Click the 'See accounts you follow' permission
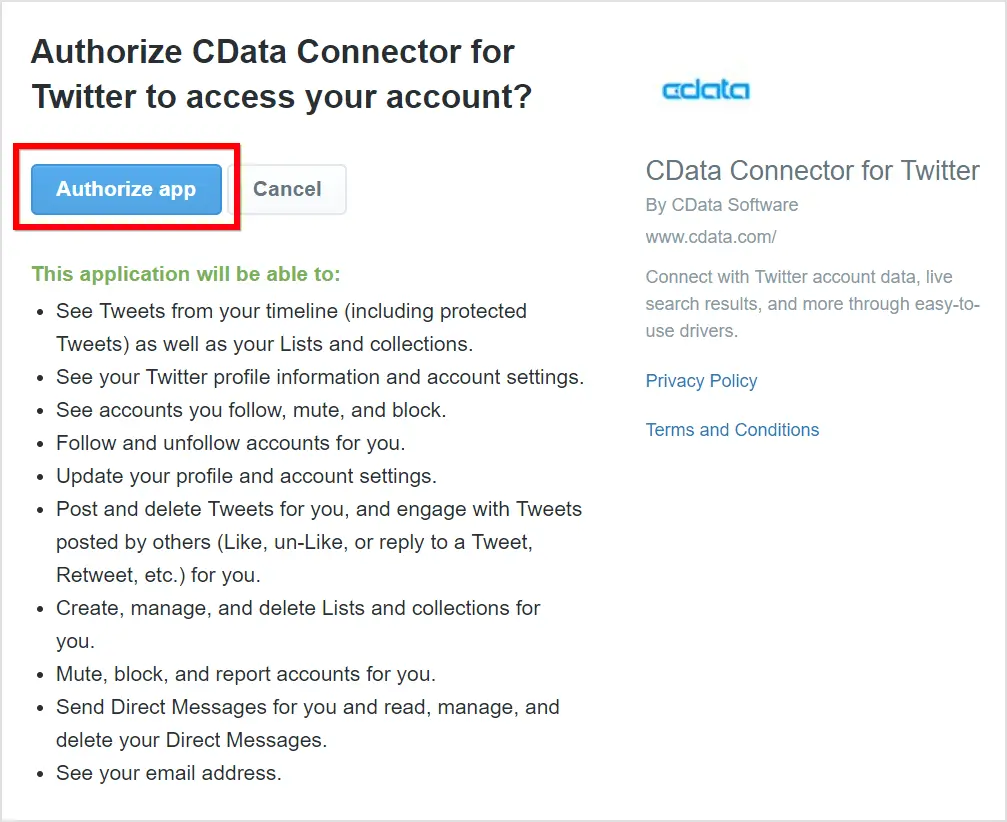 click(251, 410)
